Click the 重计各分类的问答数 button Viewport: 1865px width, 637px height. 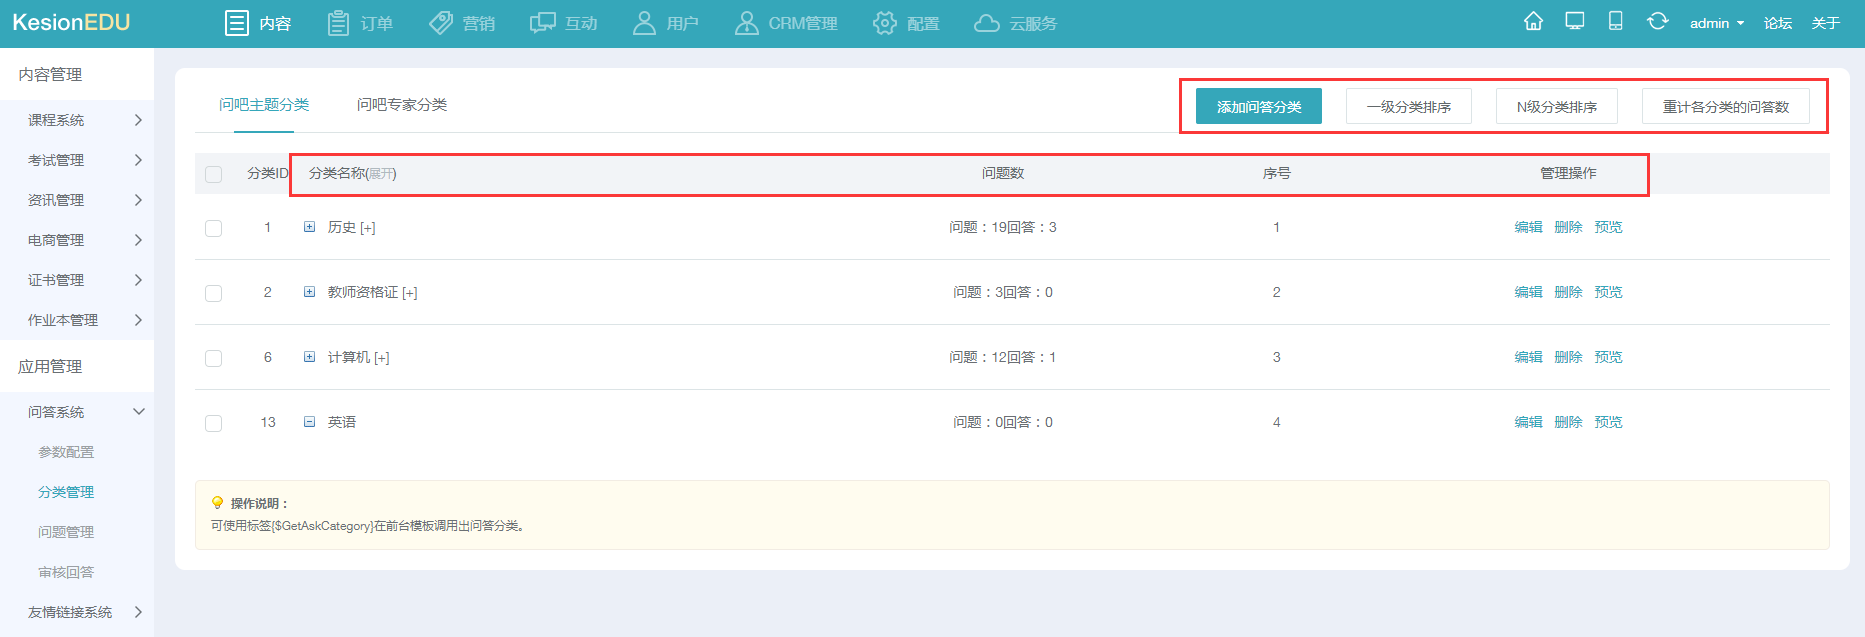tap(1725, 107)
